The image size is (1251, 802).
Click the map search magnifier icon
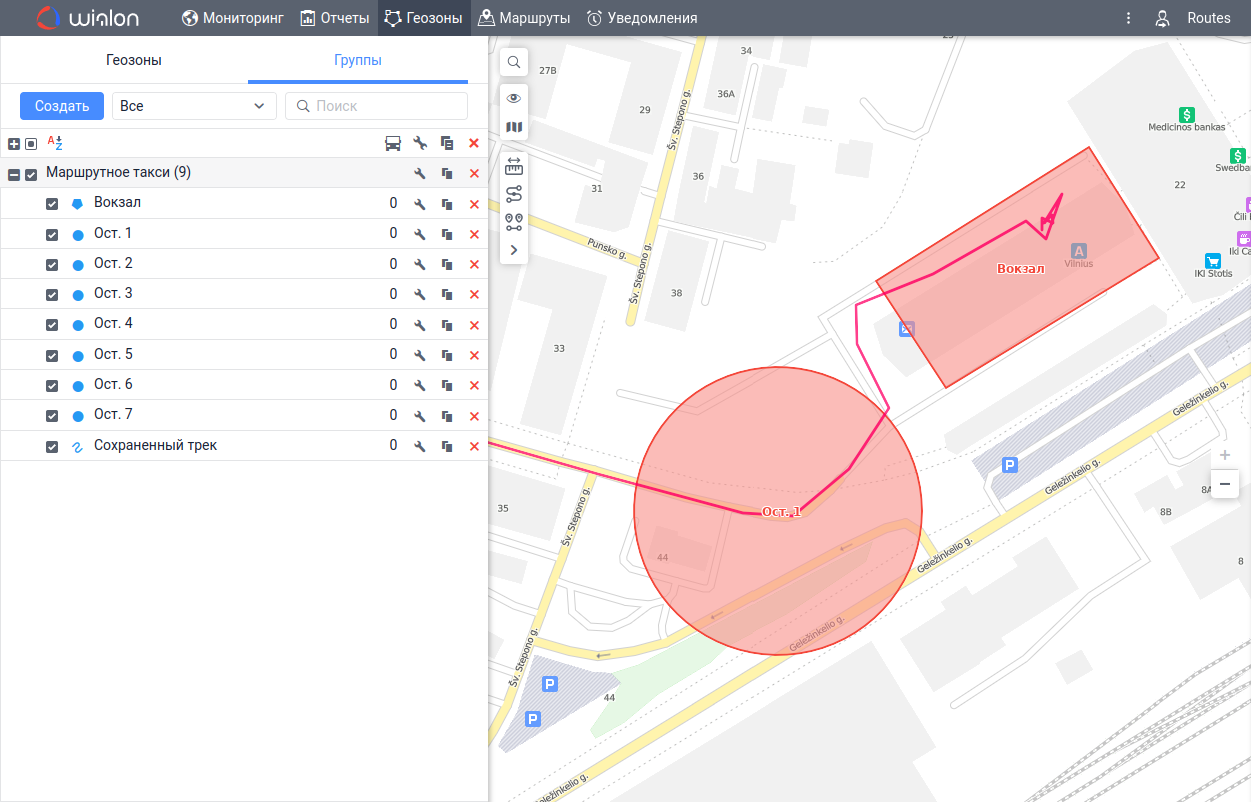click(514, 62)
